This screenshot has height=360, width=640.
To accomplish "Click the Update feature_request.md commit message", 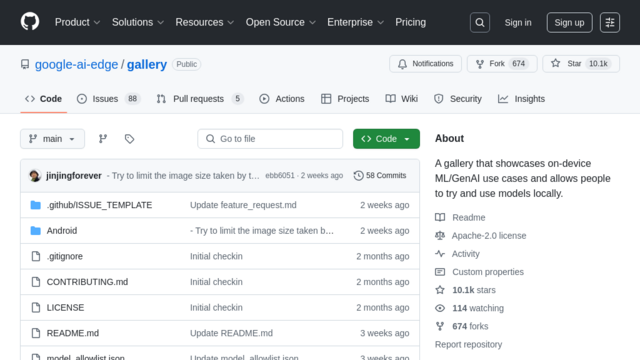I will [x=243, y=205].
